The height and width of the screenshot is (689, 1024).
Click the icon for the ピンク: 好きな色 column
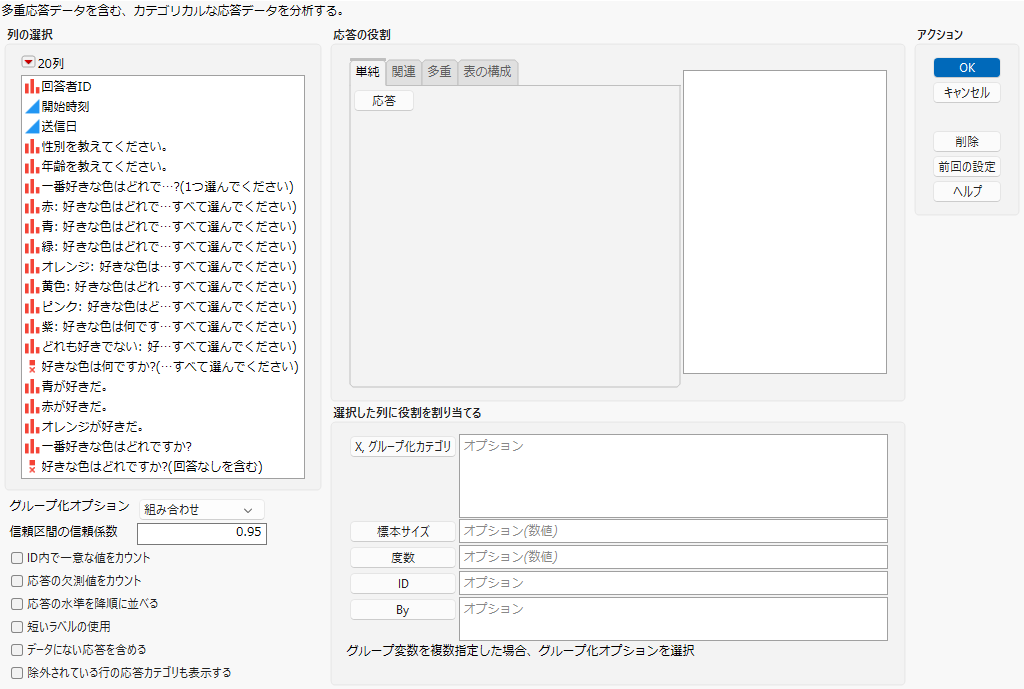click(31, 306)
